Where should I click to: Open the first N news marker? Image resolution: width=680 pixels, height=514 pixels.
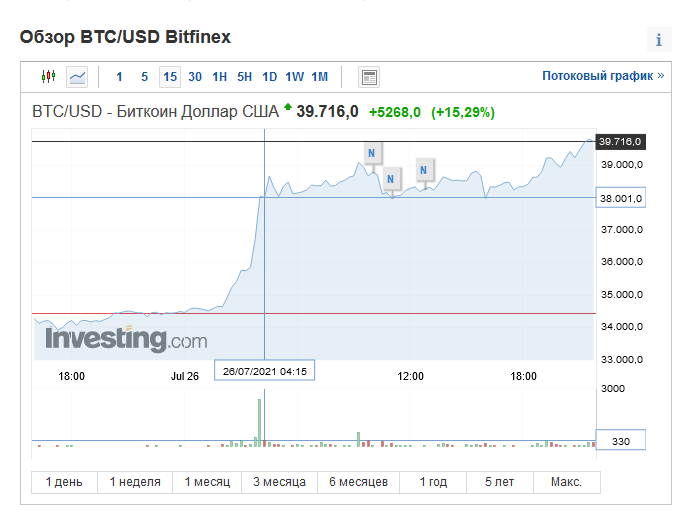tap(372, 153)
